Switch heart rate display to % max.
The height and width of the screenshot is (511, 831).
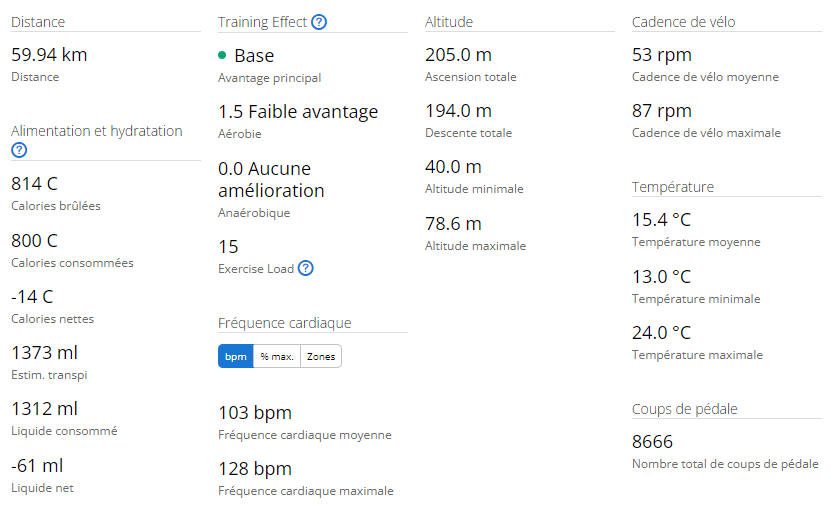point(277,357)
